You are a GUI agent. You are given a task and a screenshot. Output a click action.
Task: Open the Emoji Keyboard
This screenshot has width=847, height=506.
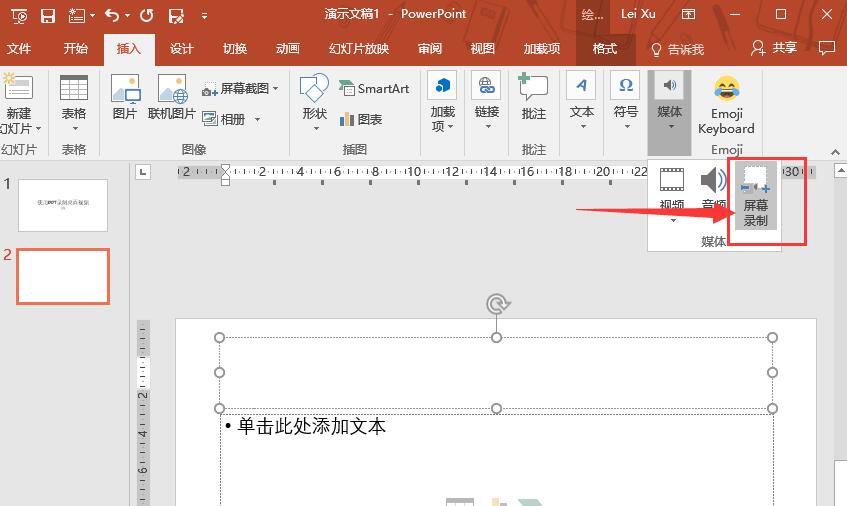click(727, 105)
